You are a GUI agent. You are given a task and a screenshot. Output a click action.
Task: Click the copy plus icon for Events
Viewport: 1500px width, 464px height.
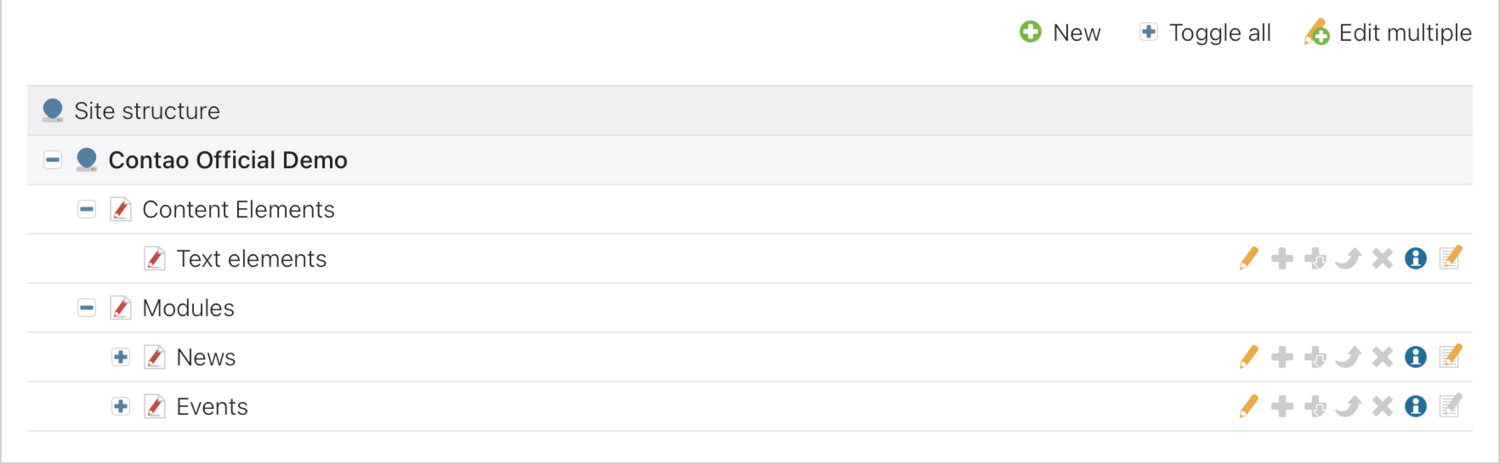tap(1282, 406)
